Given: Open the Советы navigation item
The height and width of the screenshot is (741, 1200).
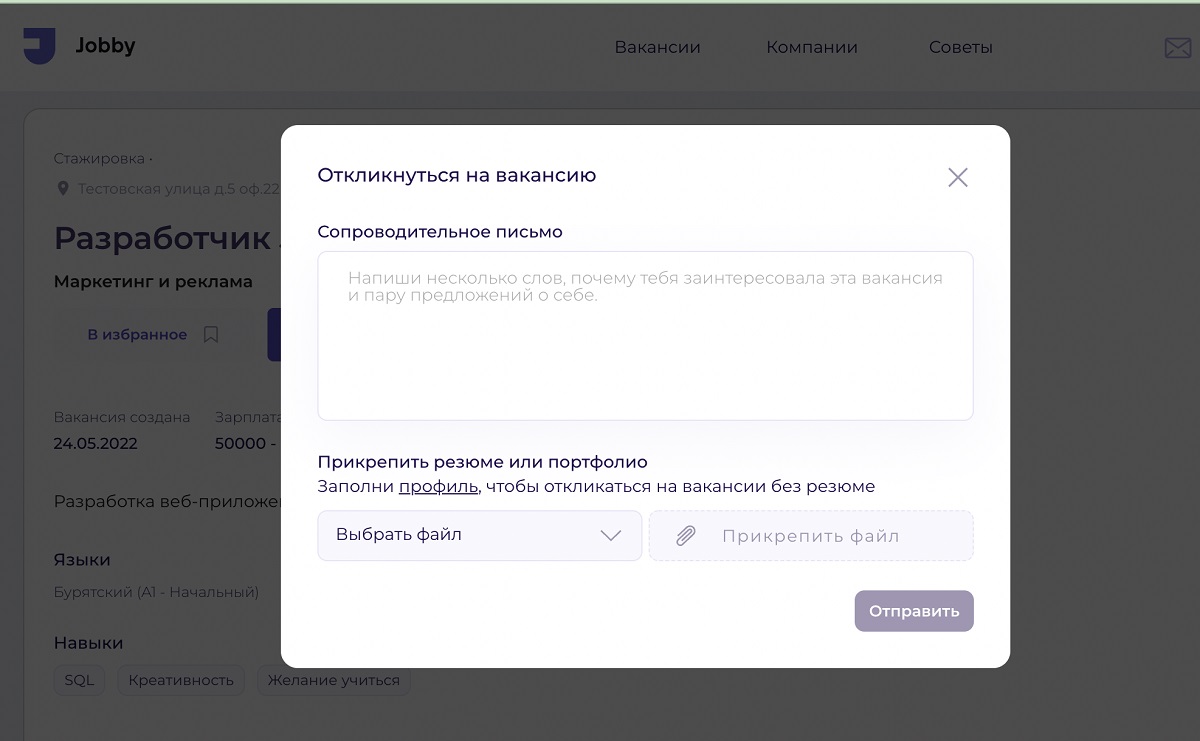Looking at the screenshot, I should [960, 46].
